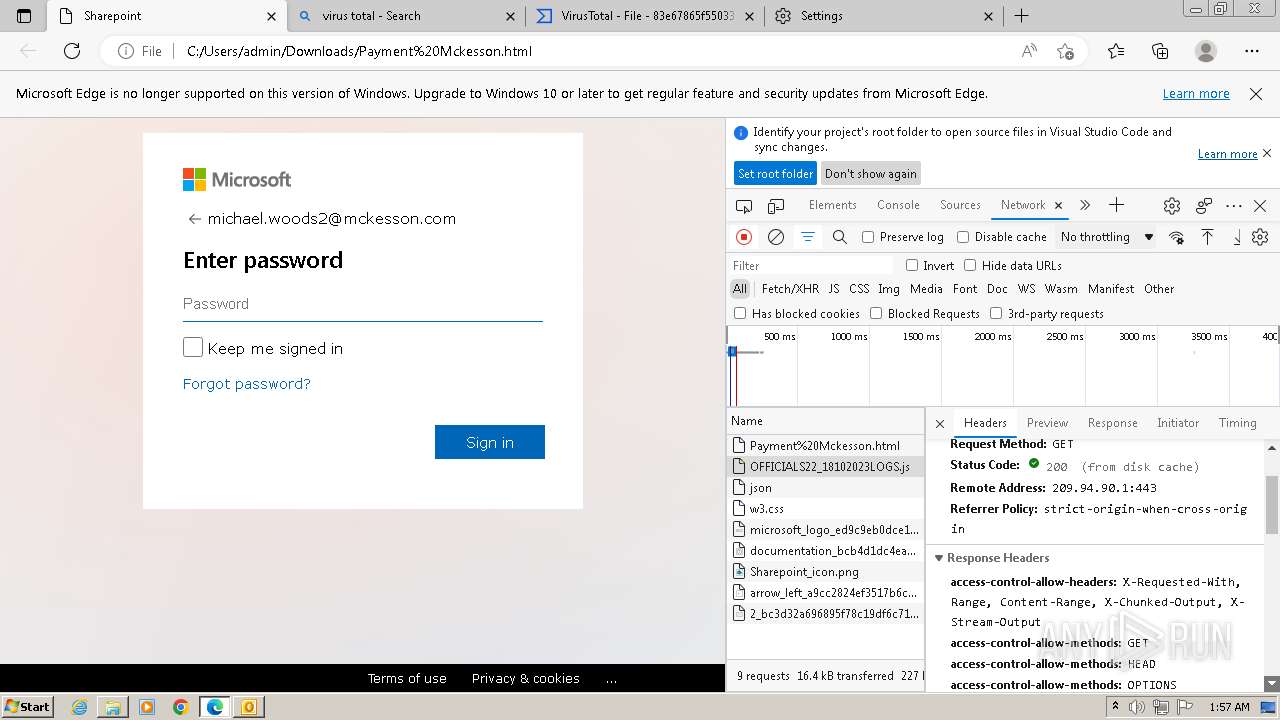Open Network panel settings gear
This screenshot has height=720, width=1280.
1260,237
